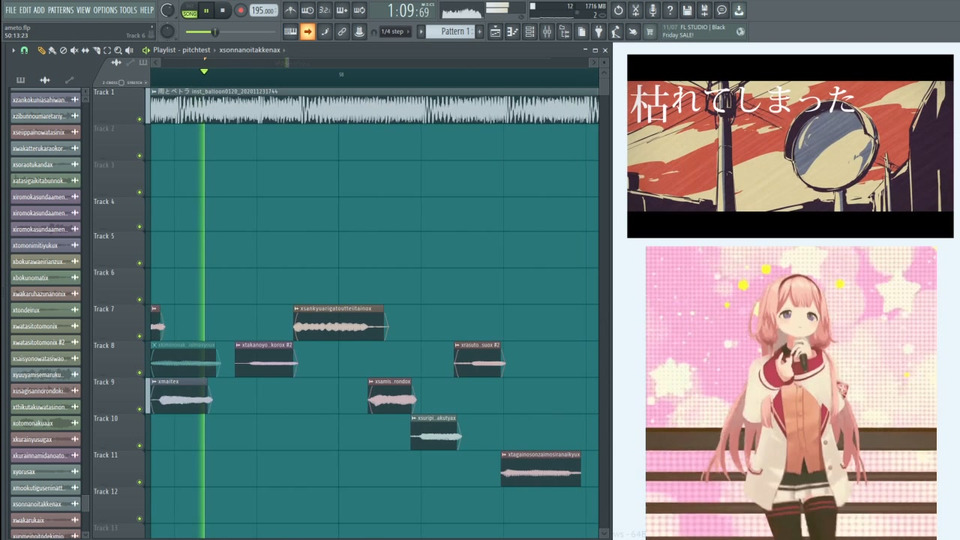The height and width of the screenshot is (540, 960).
Task: Click the render/export audio icon
Action: coord(704,10)
